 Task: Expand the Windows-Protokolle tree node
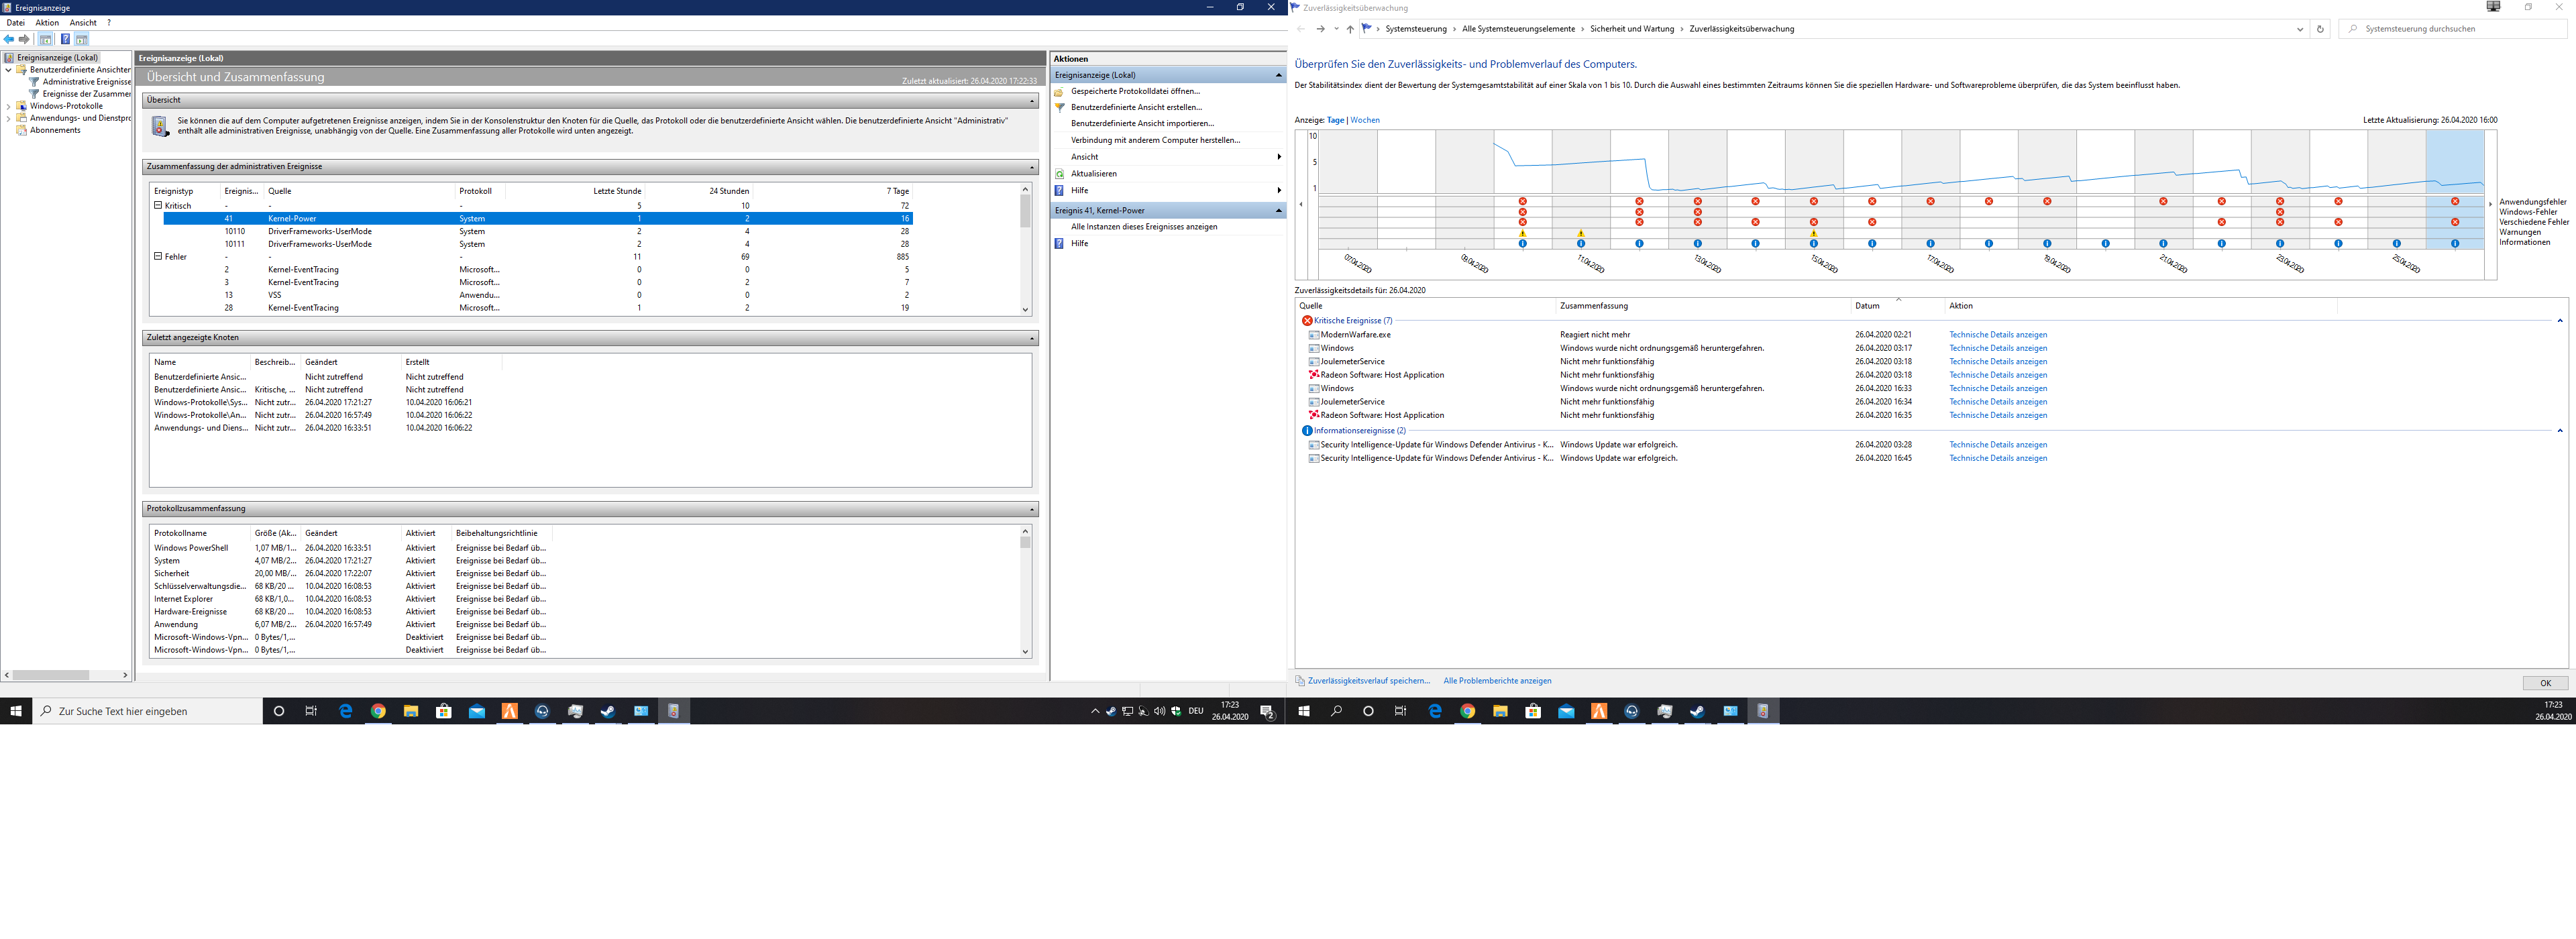coord(9,106)
